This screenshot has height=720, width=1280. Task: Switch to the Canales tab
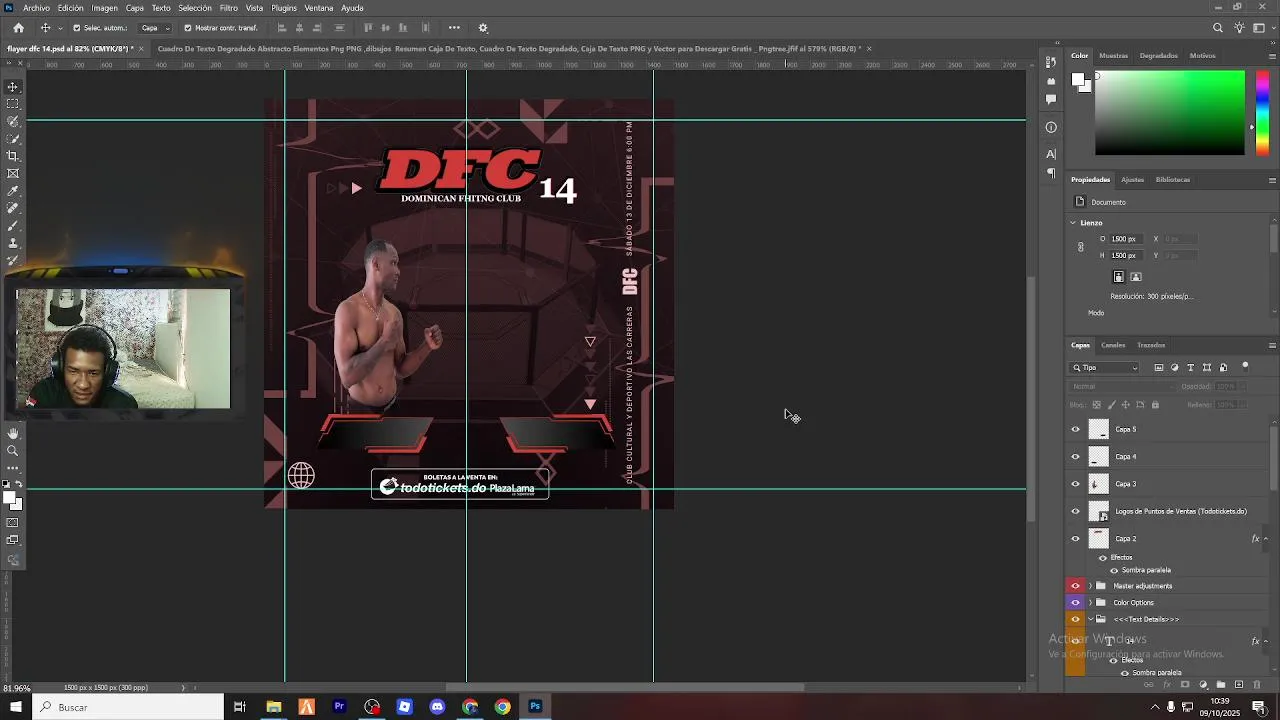(1113, 345)
